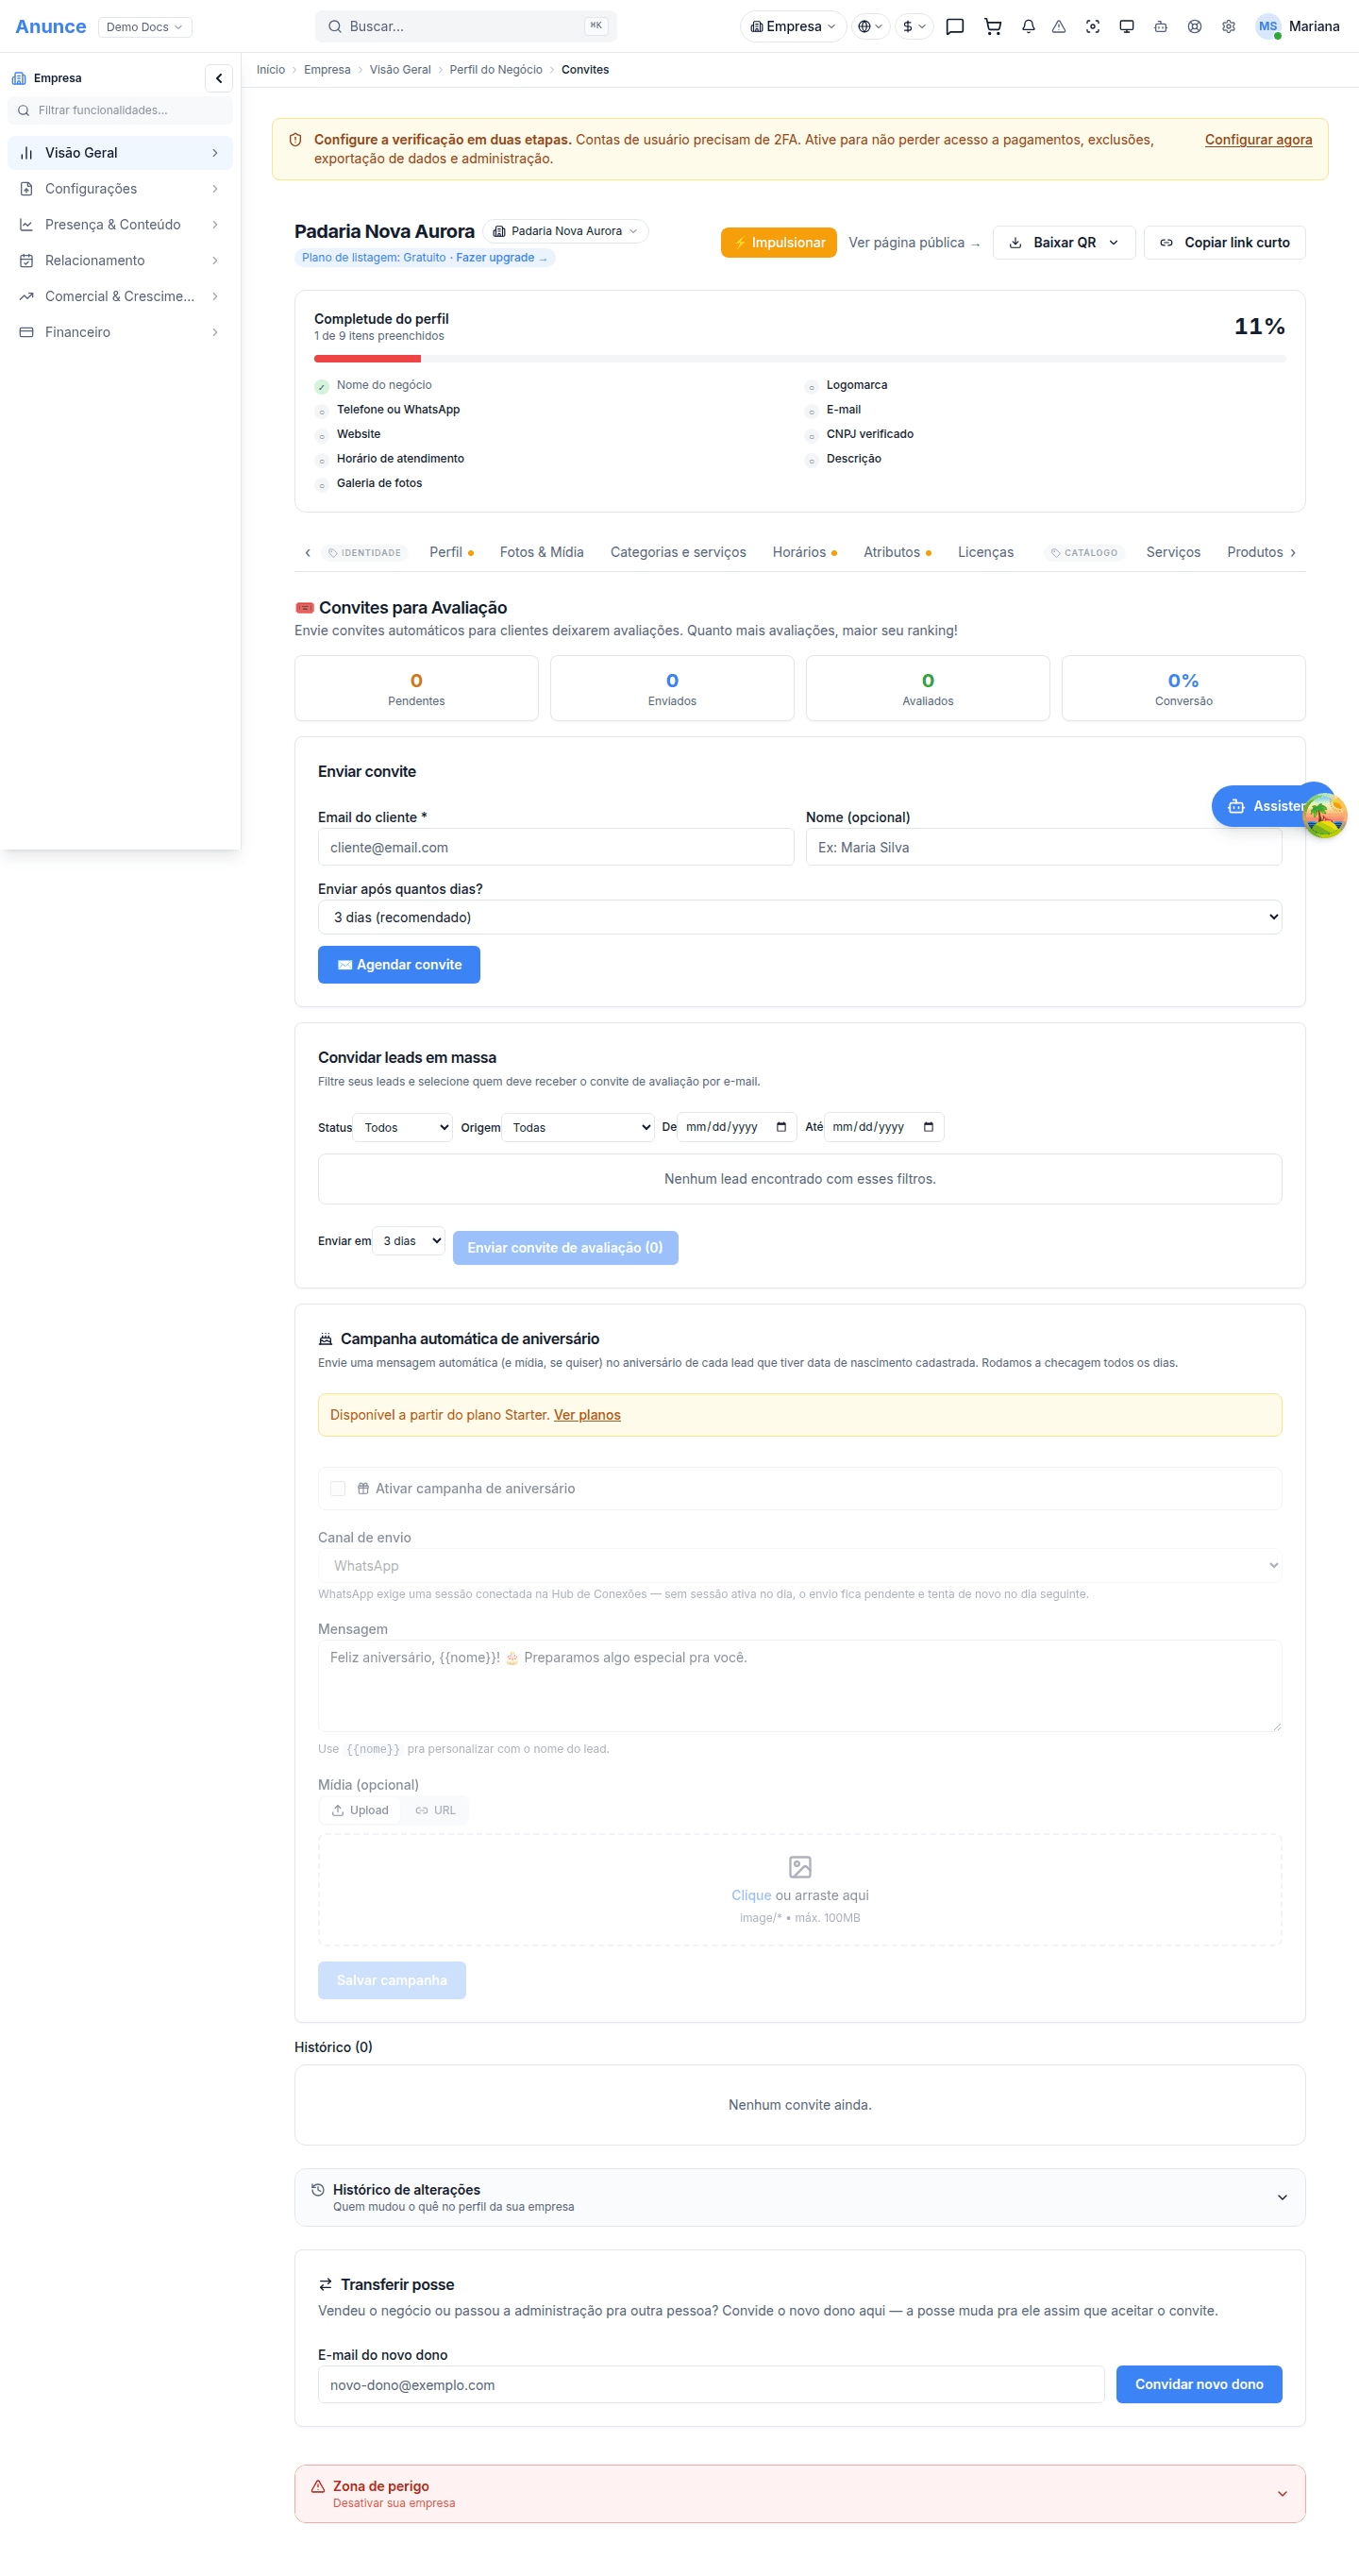Switch to the Fotos & Mídia tab
The height and width of the screenshot is (2576, 1359).
[x=541, y=552]
